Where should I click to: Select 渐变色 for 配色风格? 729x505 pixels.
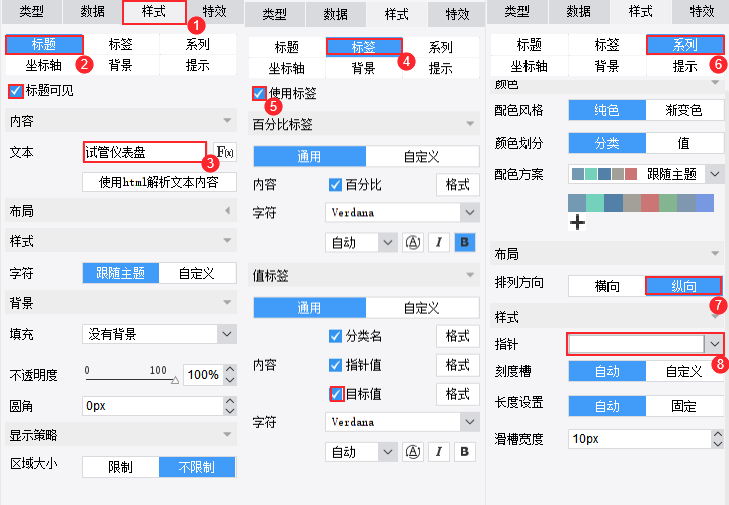[684, 110]
